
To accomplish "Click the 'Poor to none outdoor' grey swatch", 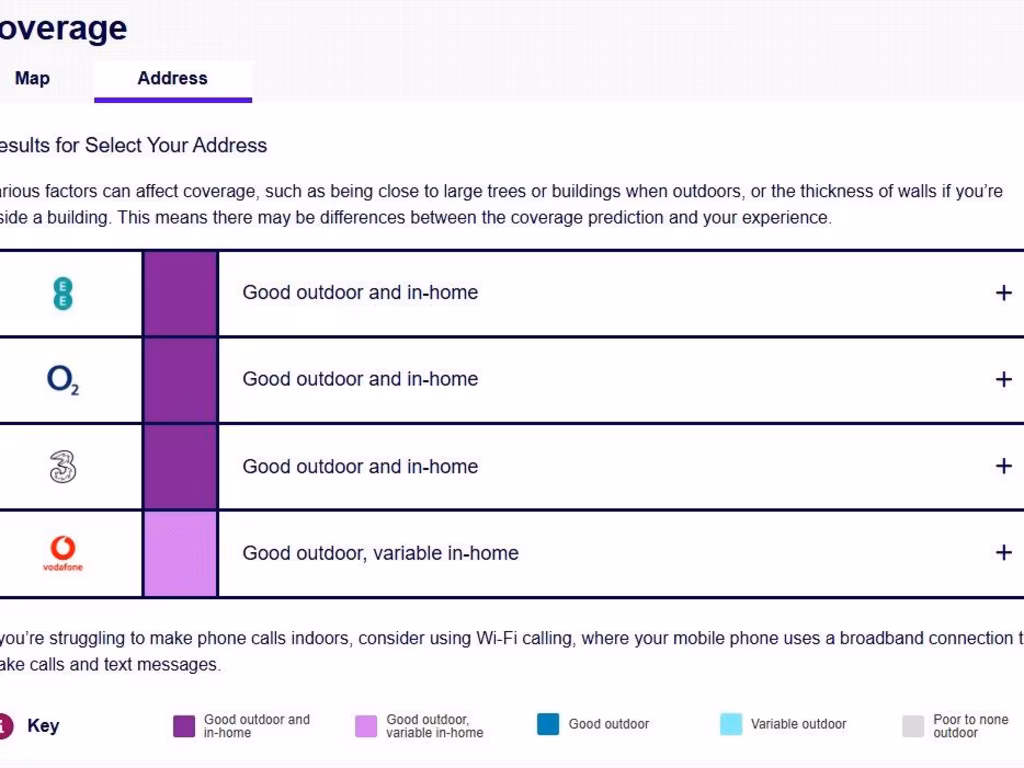I will coord(913,726).
